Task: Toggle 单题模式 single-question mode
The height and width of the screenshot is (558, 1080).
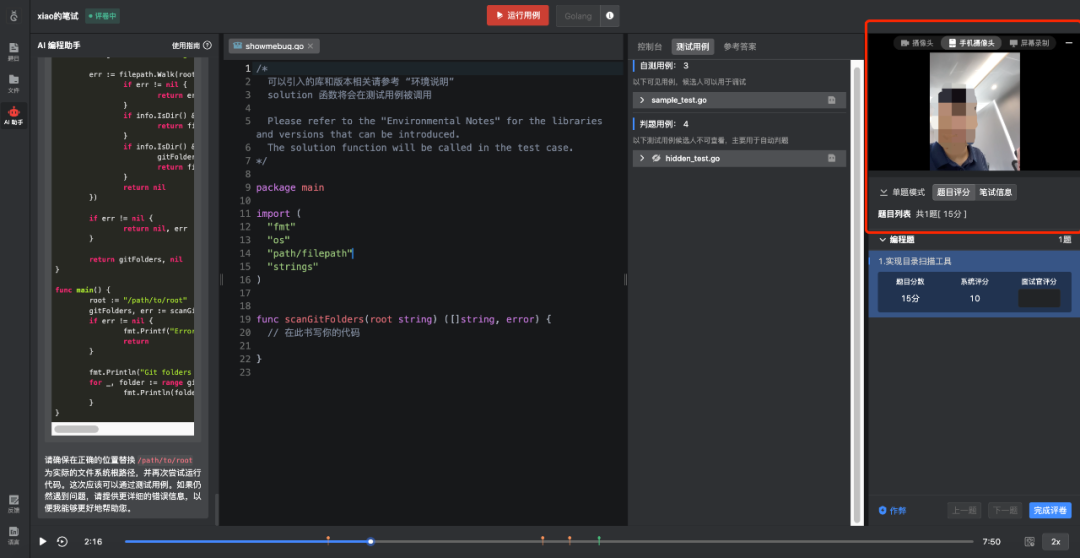Action: point(902,192)
